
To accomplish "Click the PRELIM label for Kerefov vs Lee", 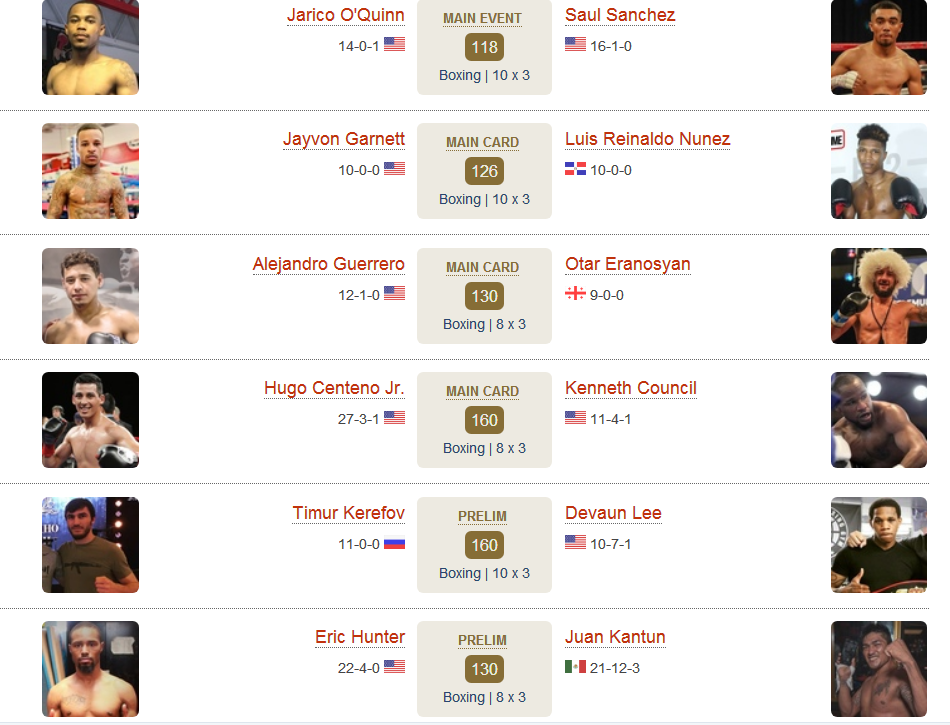I will point(482,517).
